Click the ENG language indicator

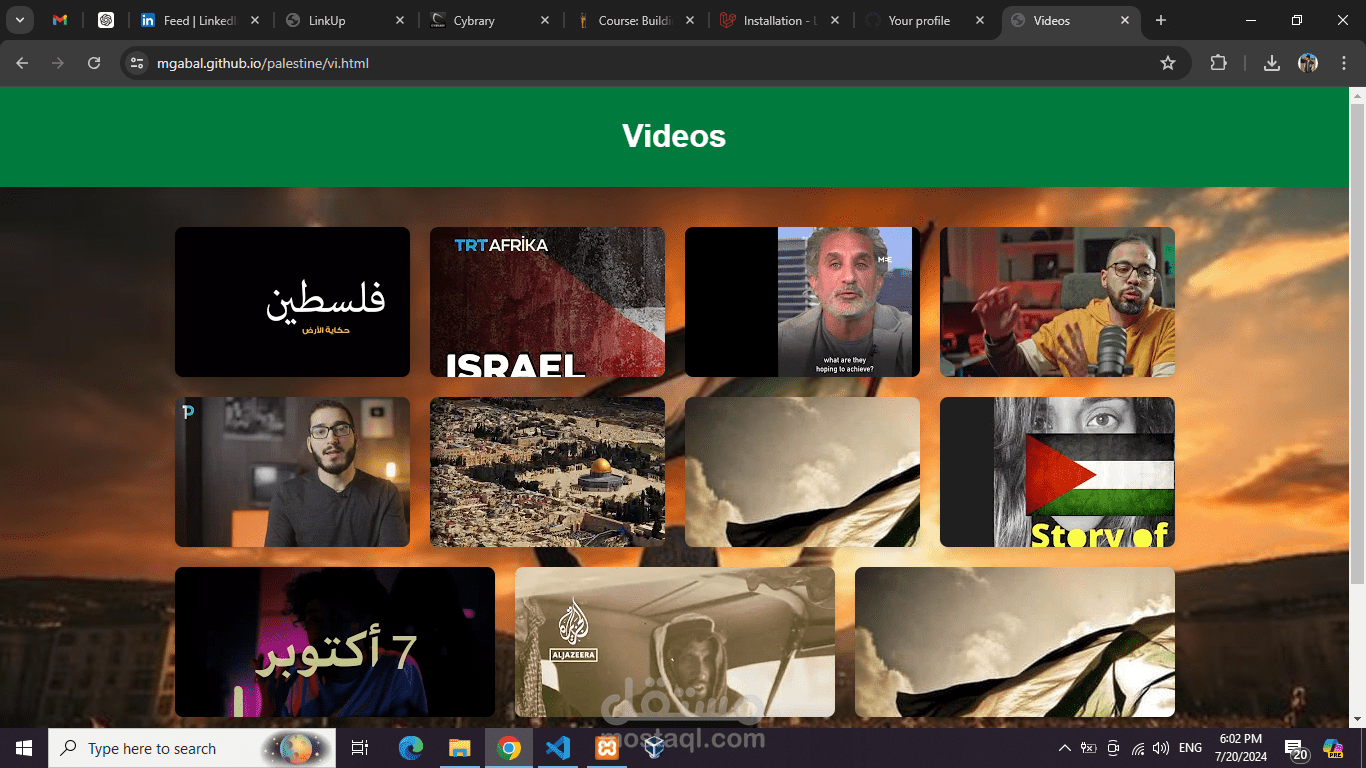click(1190, 748)
